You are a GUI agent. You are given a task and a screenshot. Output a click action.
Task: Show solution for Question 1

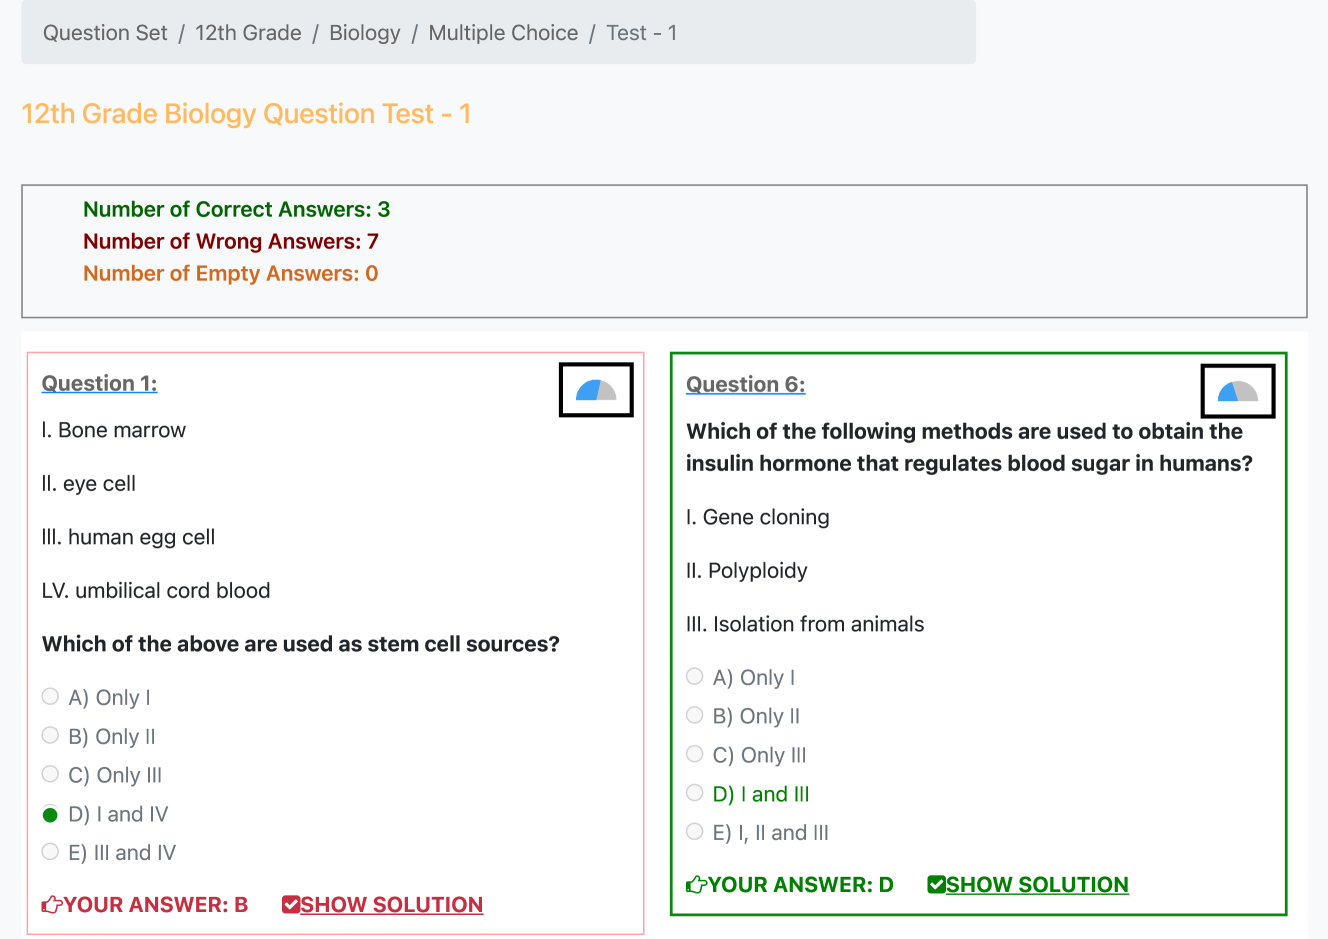click(x=391, y=905)
